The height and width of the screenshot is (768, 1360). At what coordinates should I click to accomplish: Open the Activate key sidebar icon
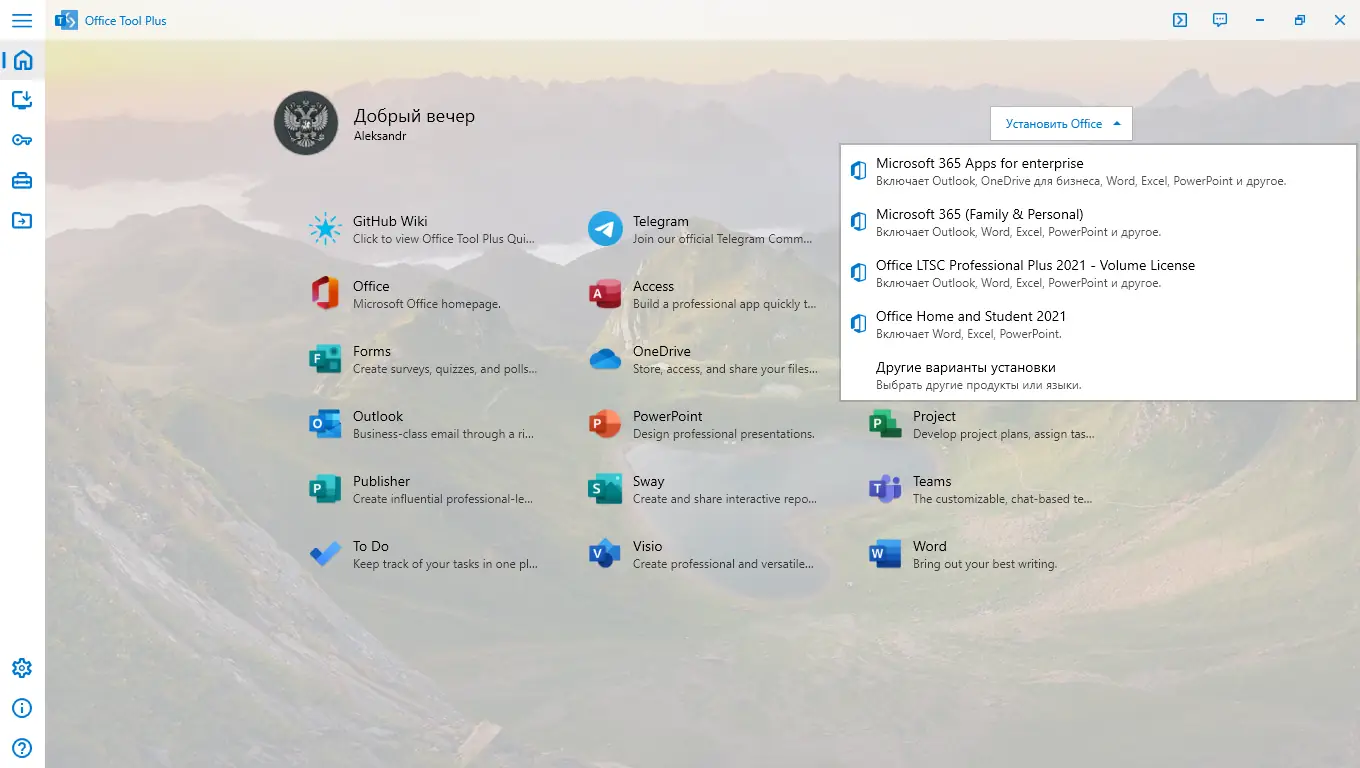tap(22, 140)
